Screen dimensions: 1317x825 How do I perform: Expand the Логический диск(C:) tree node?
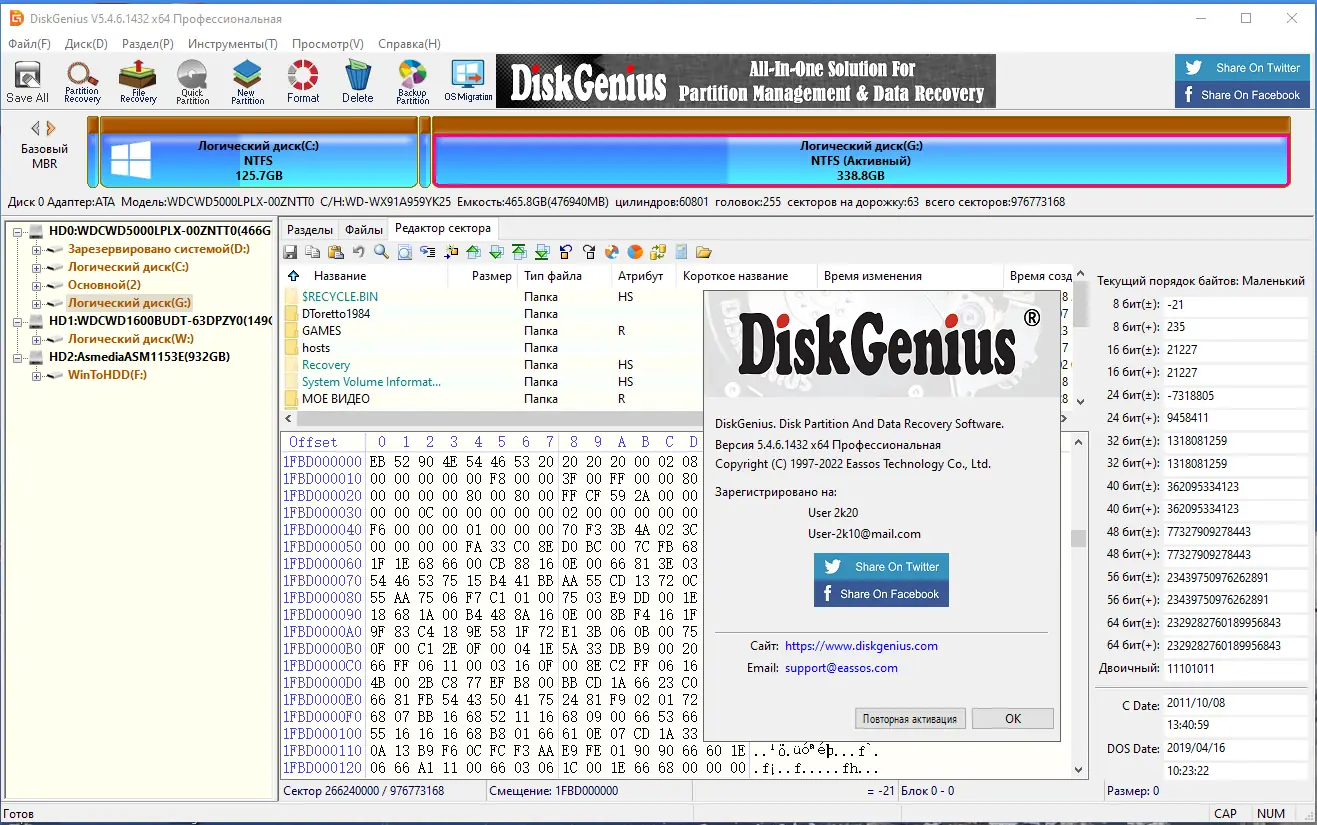point(37,267)
